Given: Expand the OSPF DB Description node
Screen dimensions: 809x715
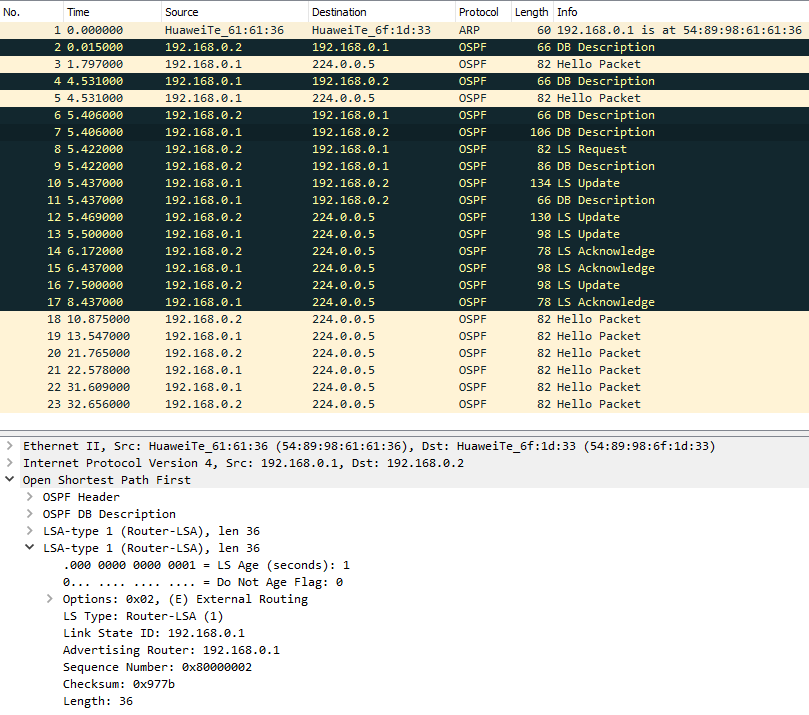Looking at the screenshot, I should click(x=30, y=514).
